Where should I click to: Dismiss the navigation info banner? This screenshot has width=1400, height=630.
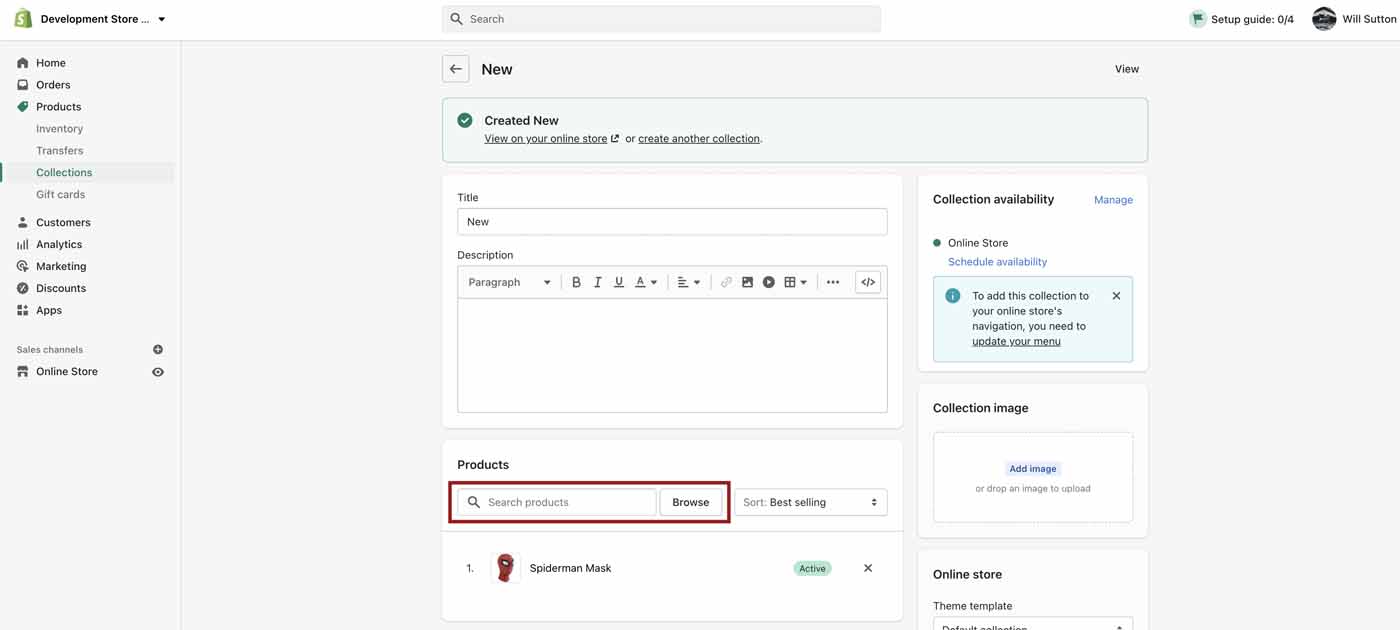click(1116, 296)
